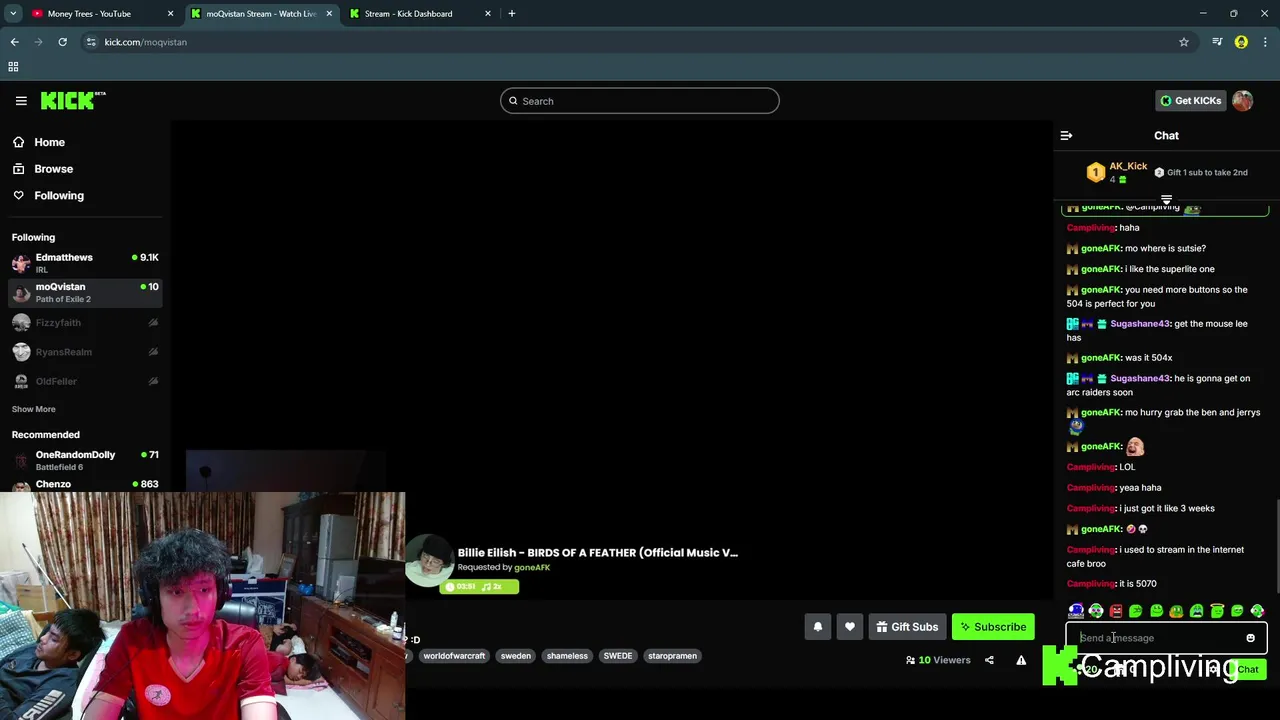Open moQvistan channel in sidebar

[x=84, y=292]
